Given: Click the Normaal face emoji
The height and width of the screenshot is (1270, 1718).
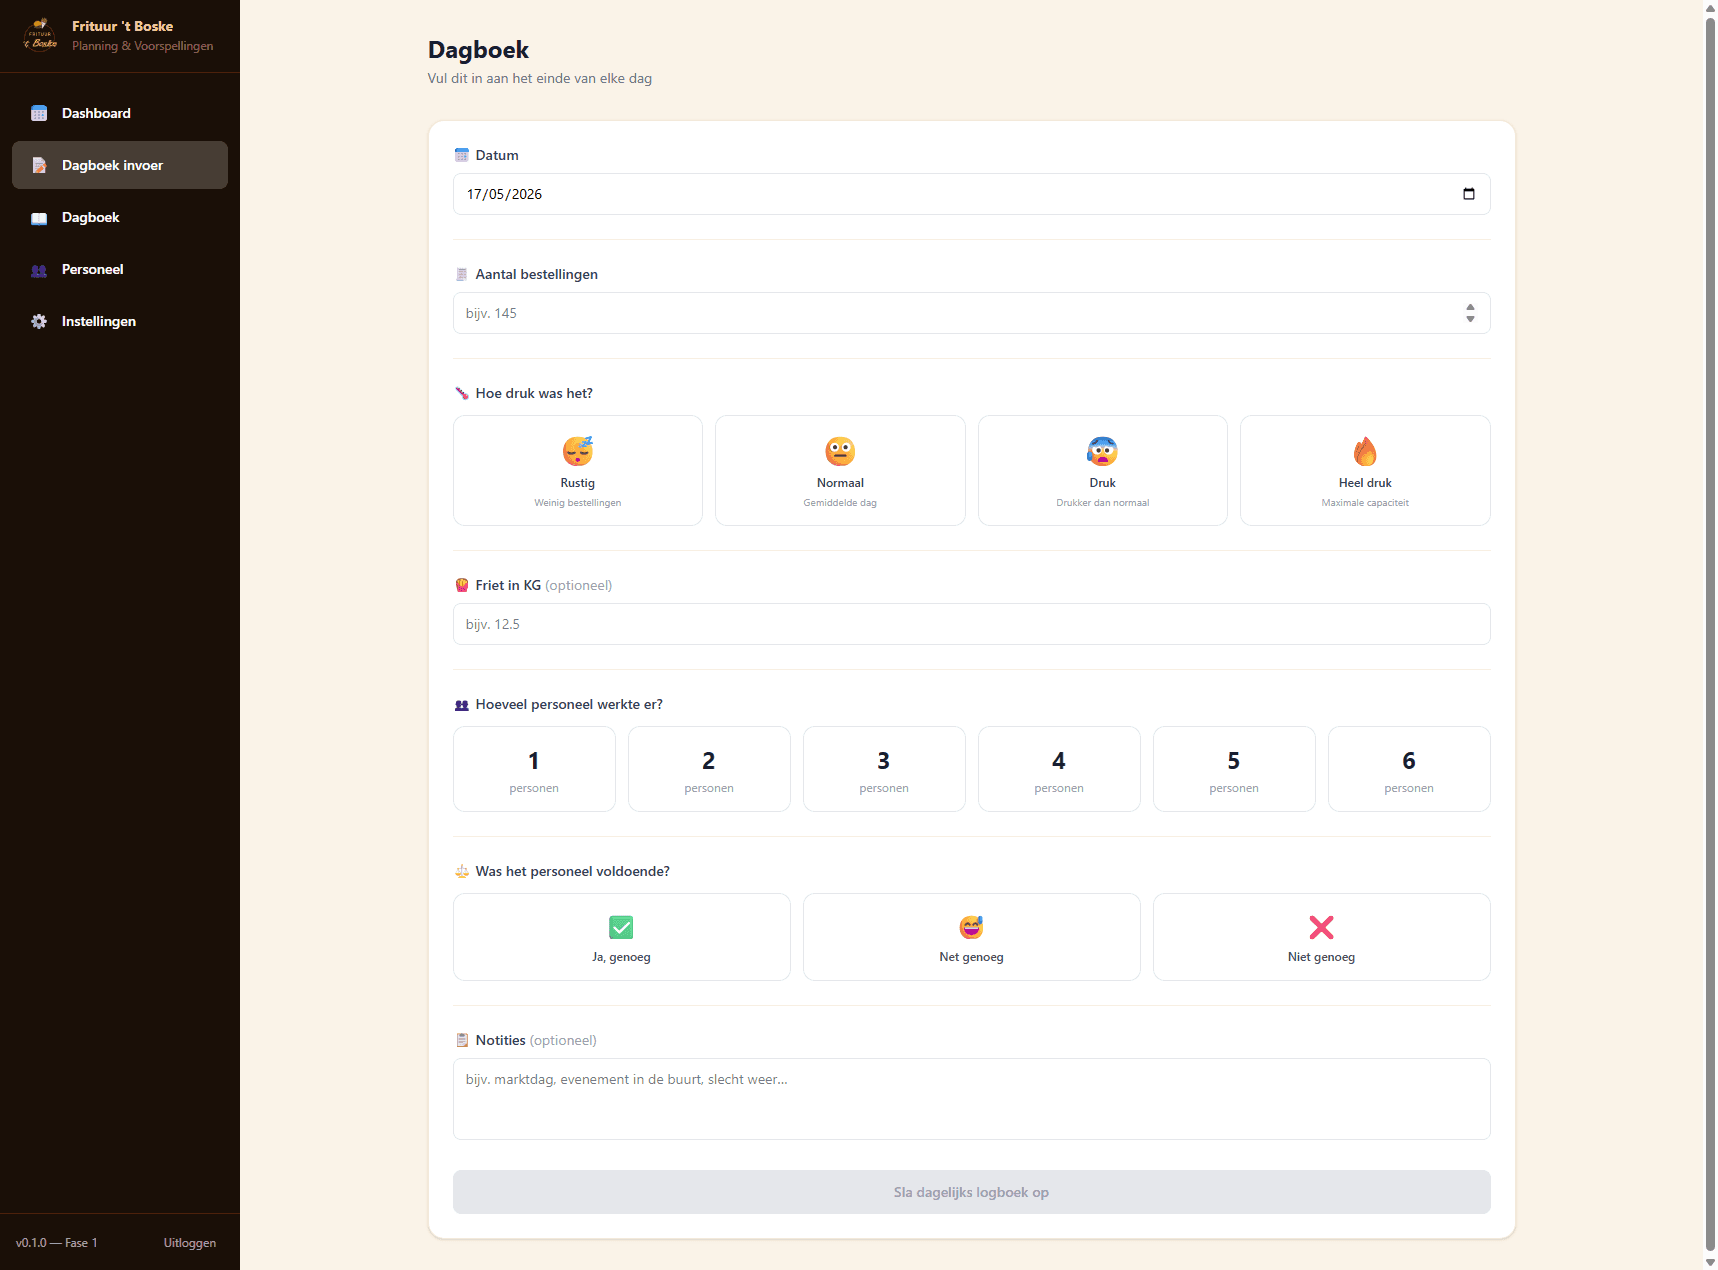Looking at the screenshot, I should (x=840, y=451).
